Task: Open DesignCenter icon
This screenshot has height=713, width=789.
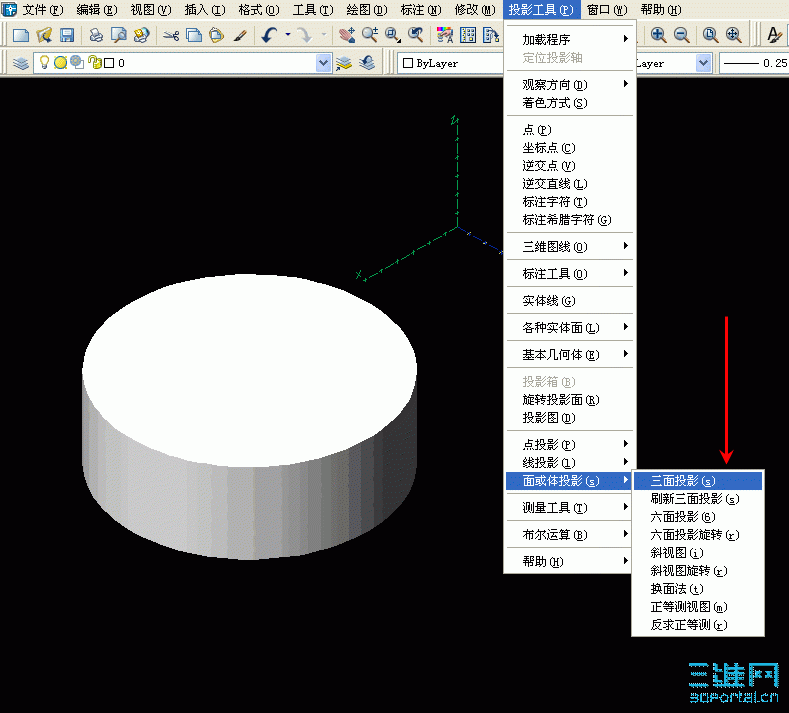Action: pyautogui.click(x=468, y=35)
